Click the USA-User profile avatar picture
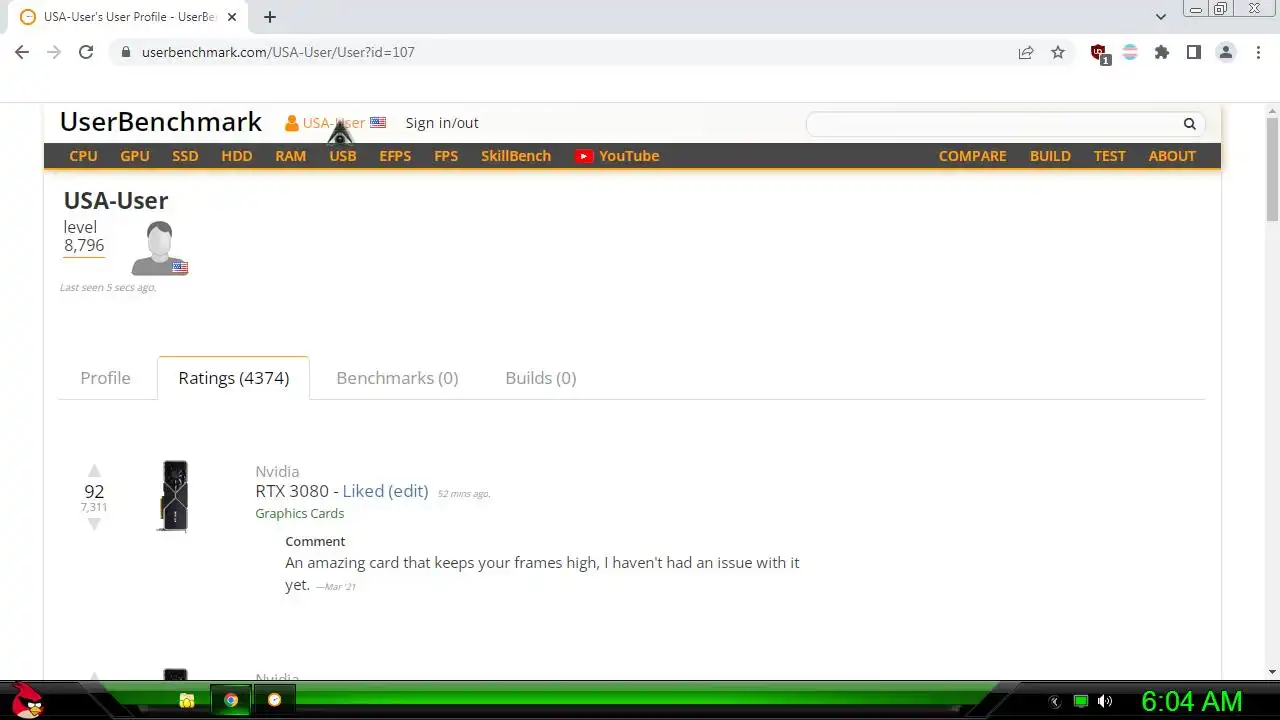This screenshot has height=720, width=1280. tap(159, 248)
